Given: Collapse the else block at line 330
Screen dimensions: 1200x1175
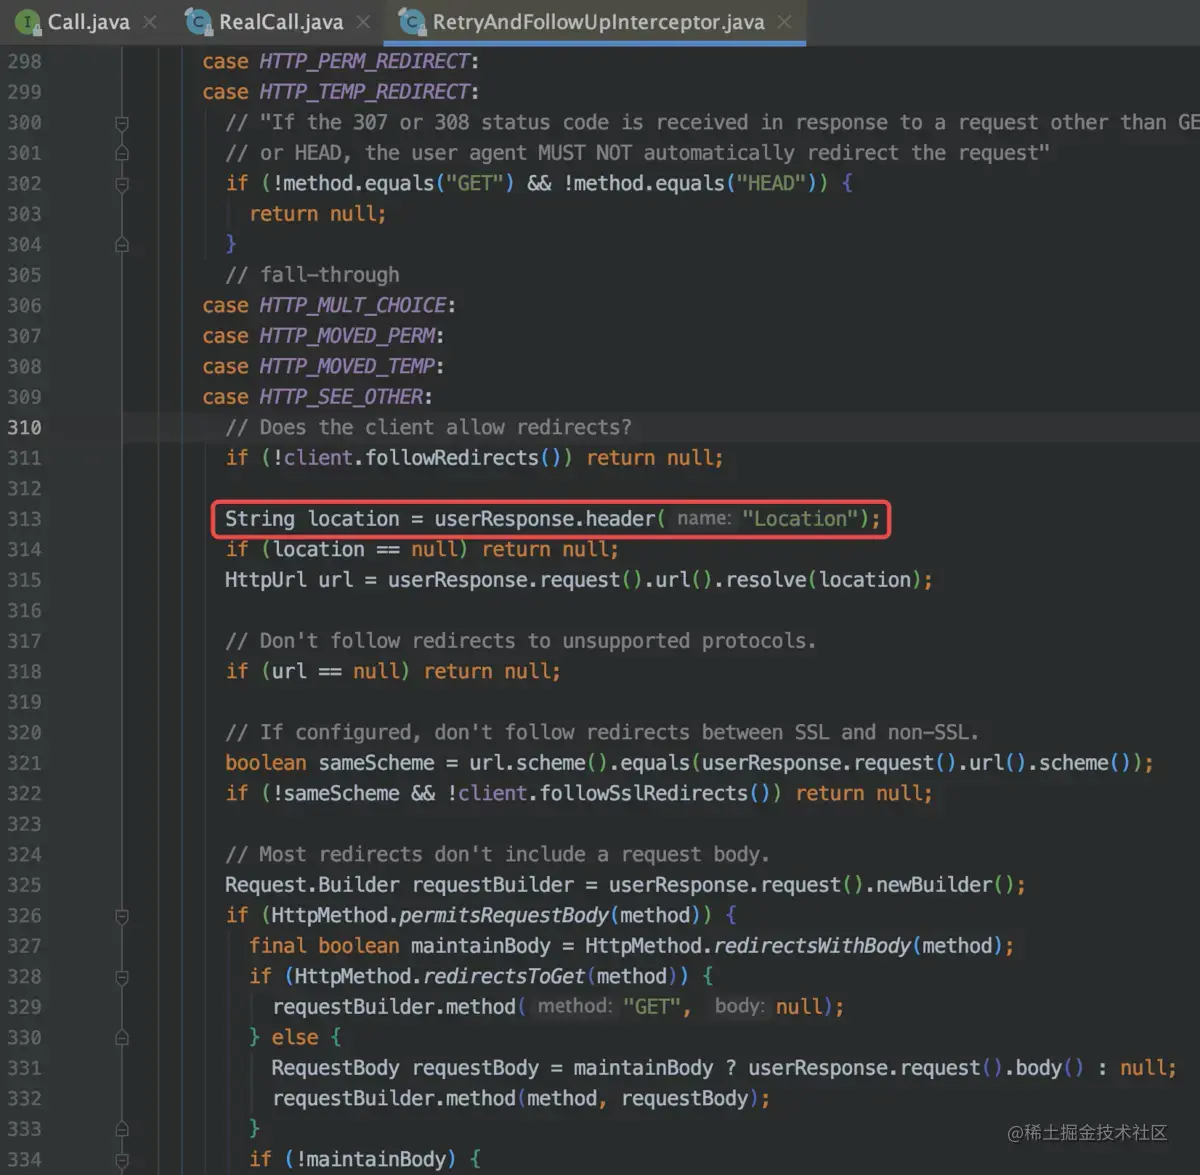Looking at the screenshot, I should coord(121,1038).
